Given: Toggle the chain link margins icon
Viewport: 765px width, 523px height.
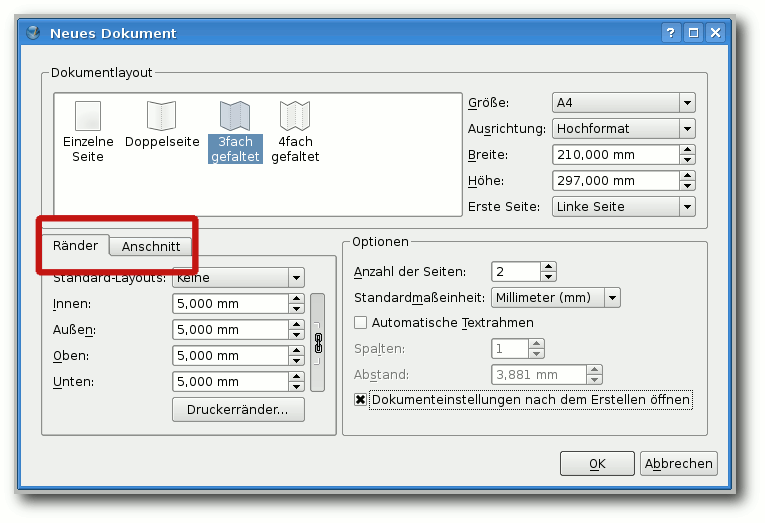Looking at the screenshot, I should click(x=318, y=342).
